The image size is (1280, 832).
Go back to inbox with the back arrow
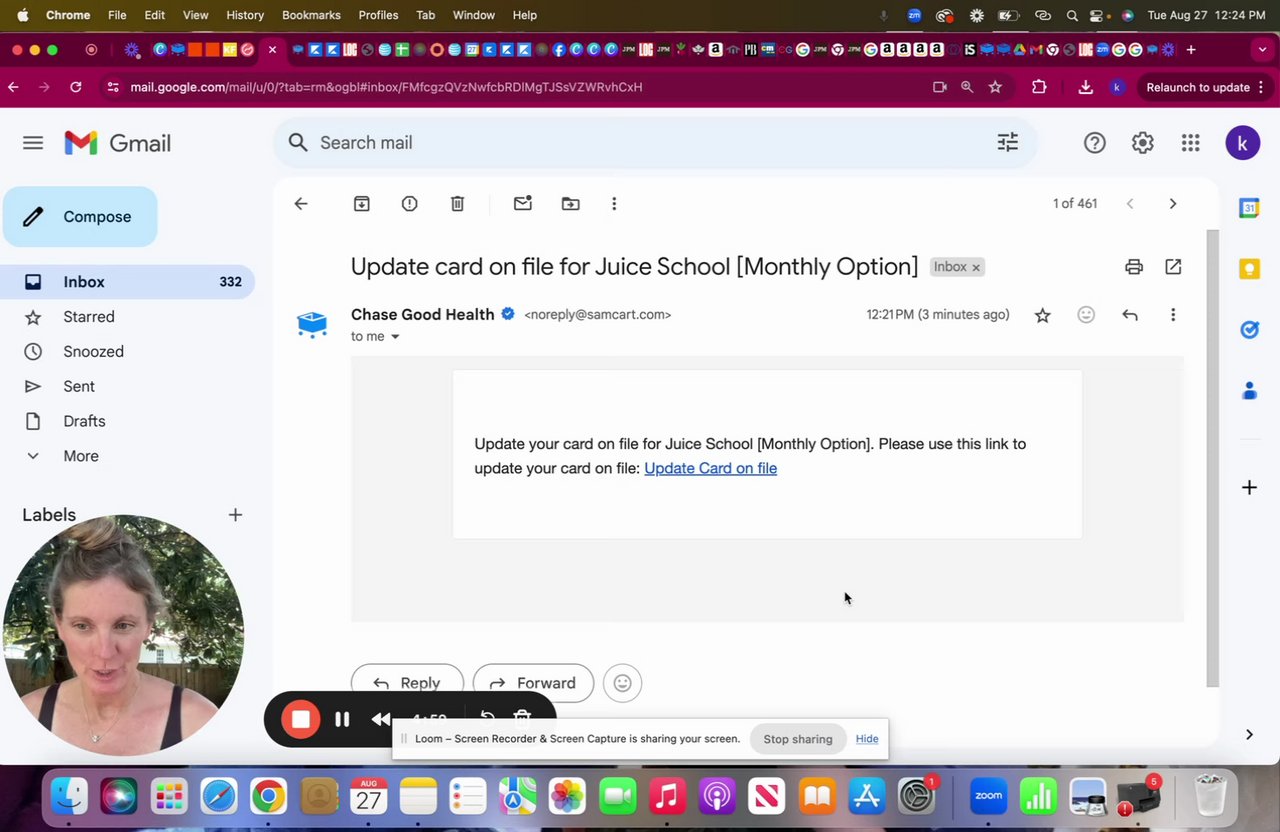tap(301, 204)
